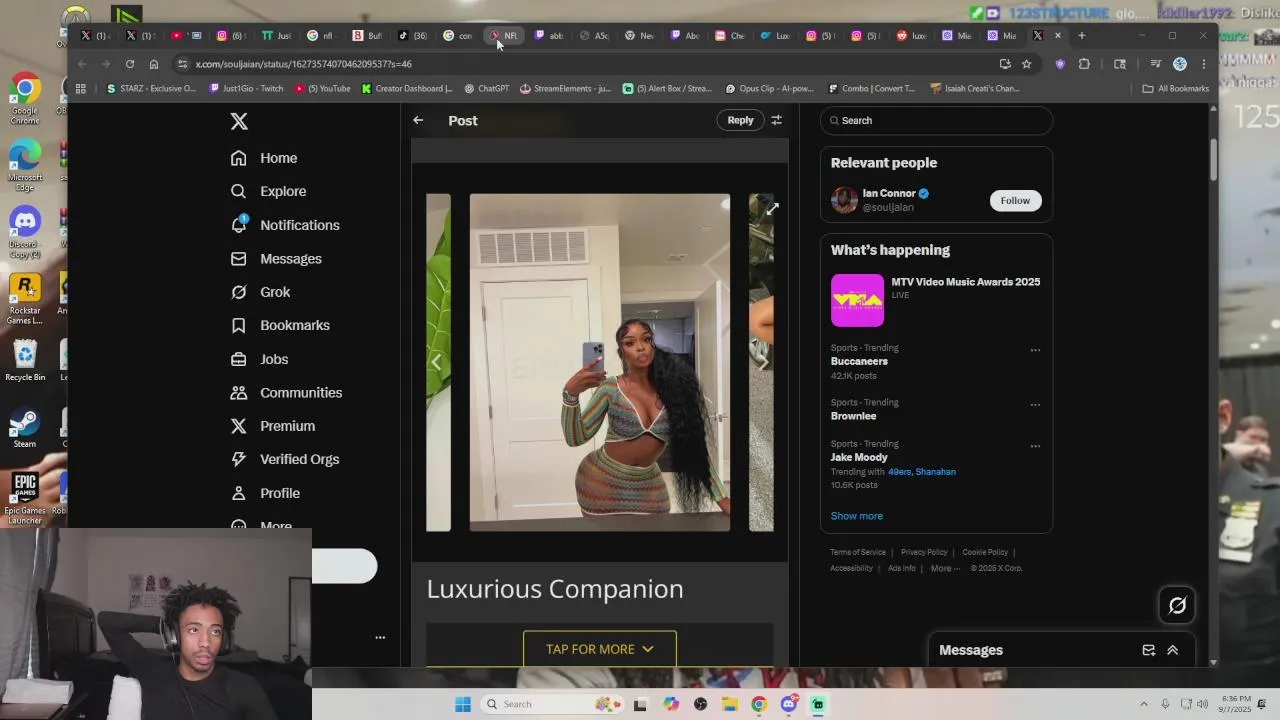The height and width of the screenshot is (720, 1280).
Task: Bookmark this page with the star icon
Action: (1026, 64)
